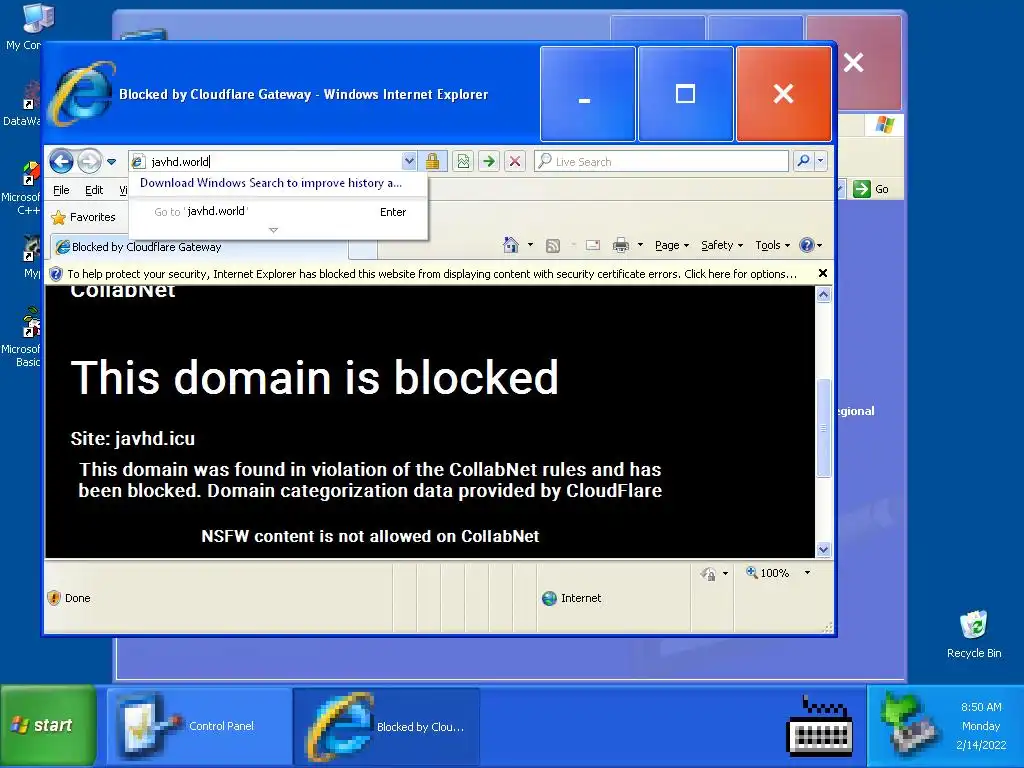Click the page scrollbar up arrow

pyautogui.click(x=824, y=295)
